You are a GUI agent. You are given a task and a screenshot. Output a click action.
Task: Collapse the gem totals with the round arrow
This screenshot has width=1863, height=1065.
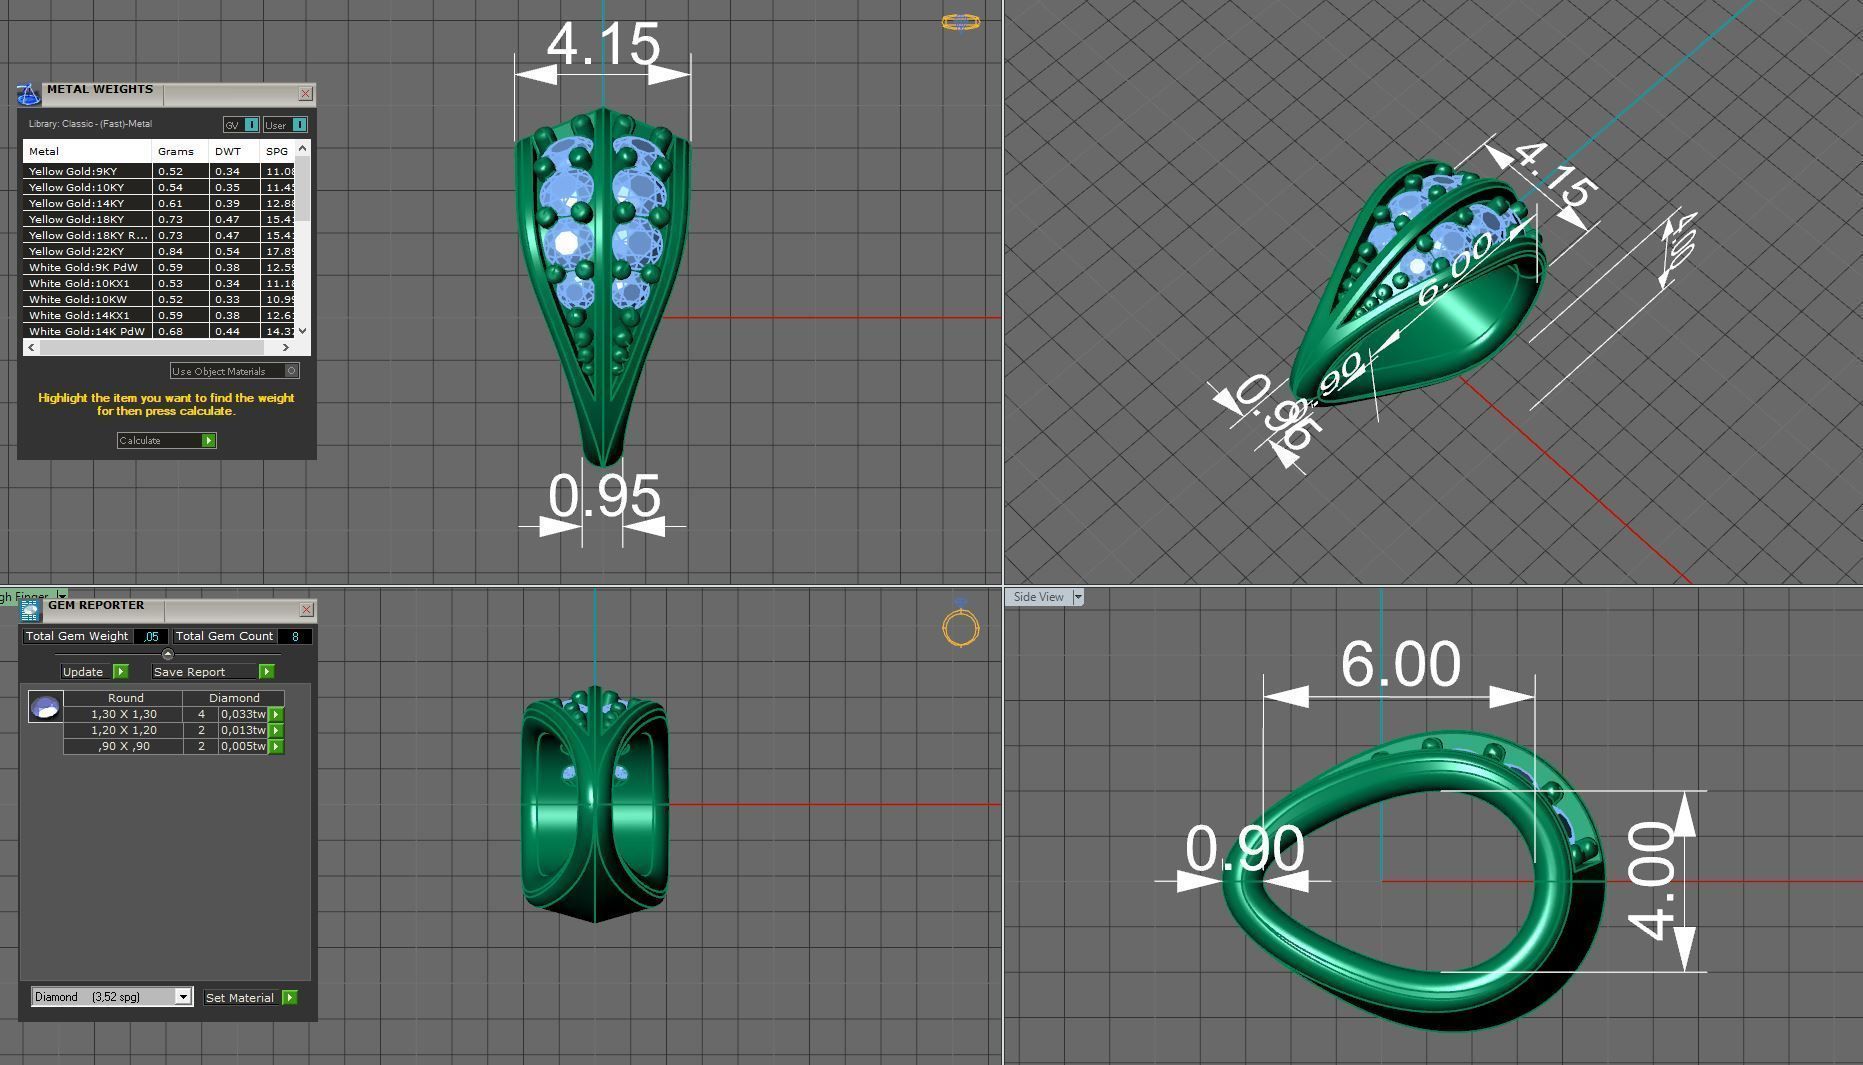(167, 654)
